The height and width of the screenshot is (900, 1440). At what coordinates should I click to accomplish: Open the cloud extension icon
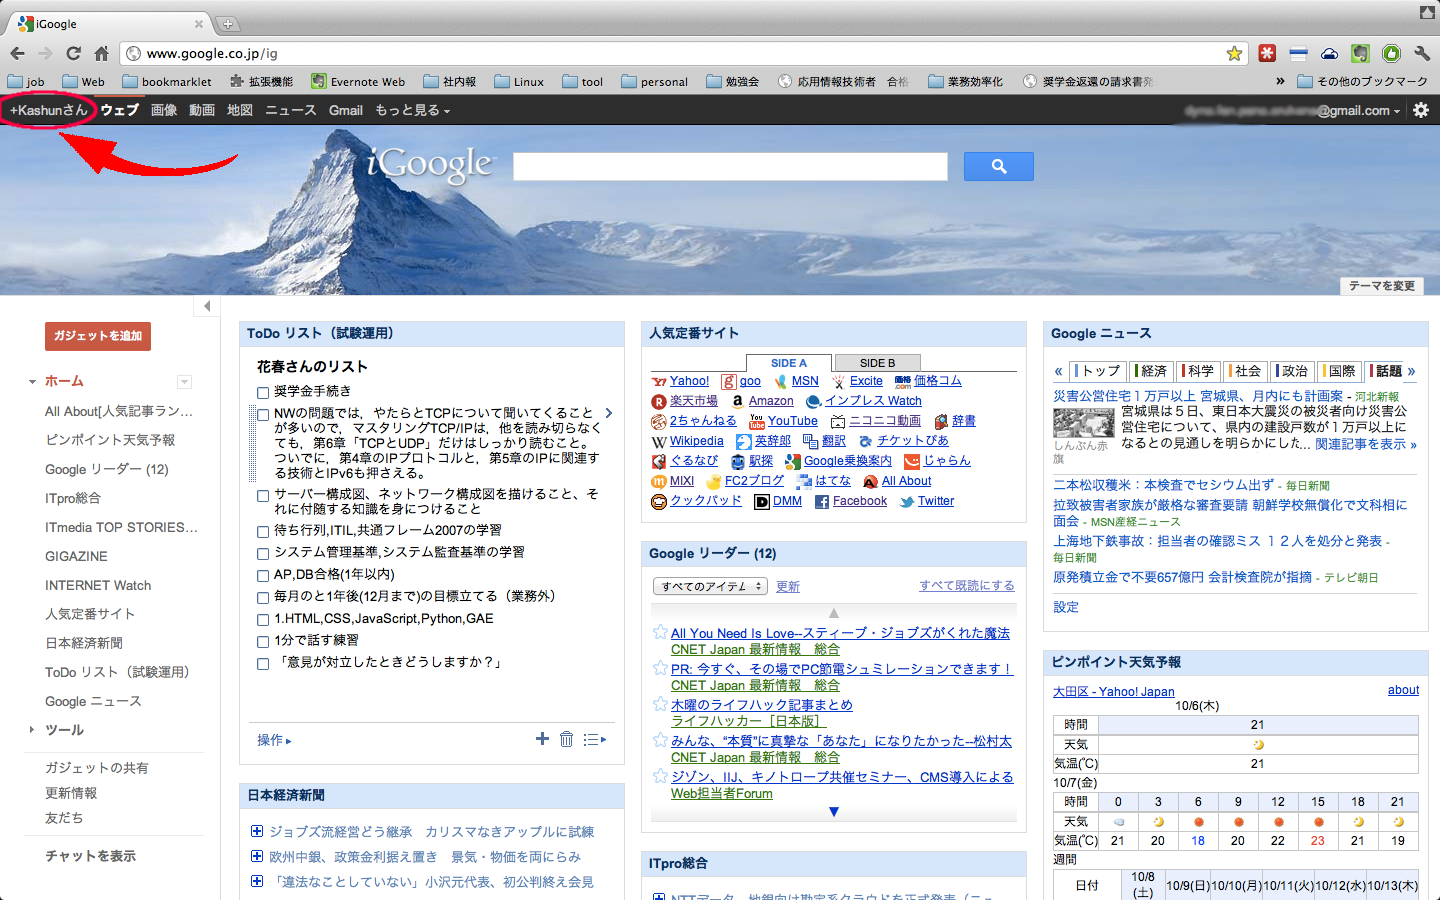pos(1329,53)
